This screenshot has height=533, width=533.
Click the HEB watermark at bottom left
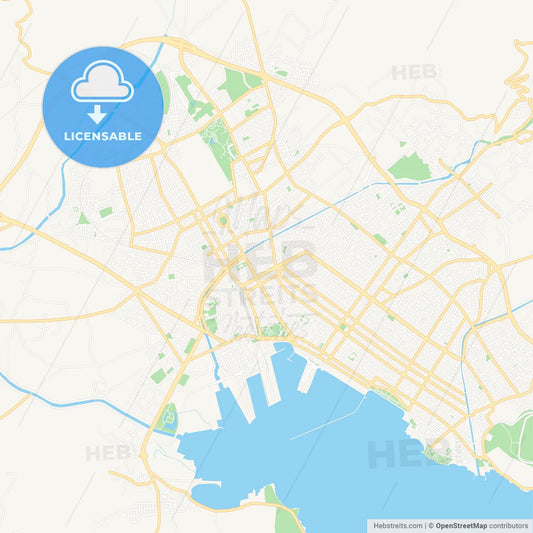[x=108, y=453]
